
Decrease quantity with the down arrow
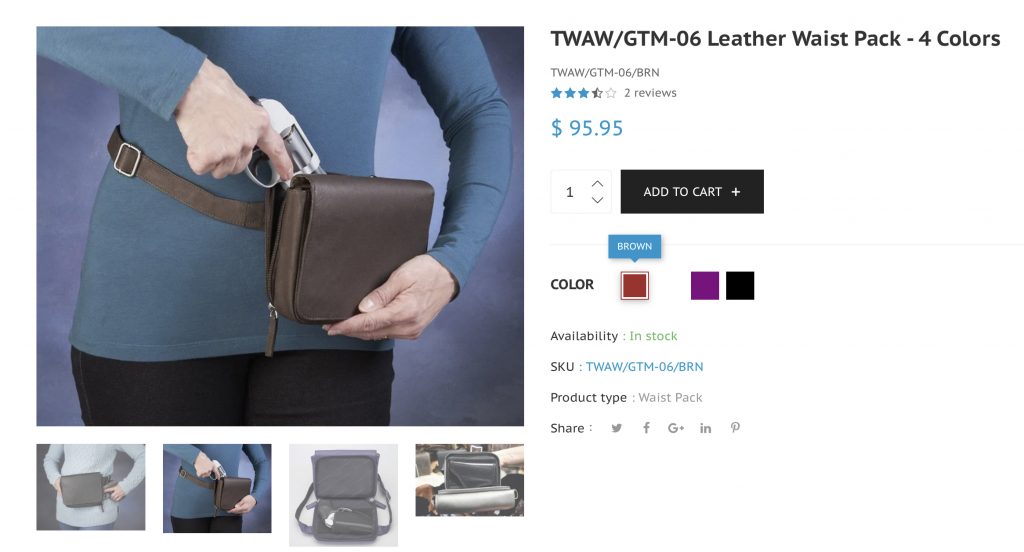597,200
